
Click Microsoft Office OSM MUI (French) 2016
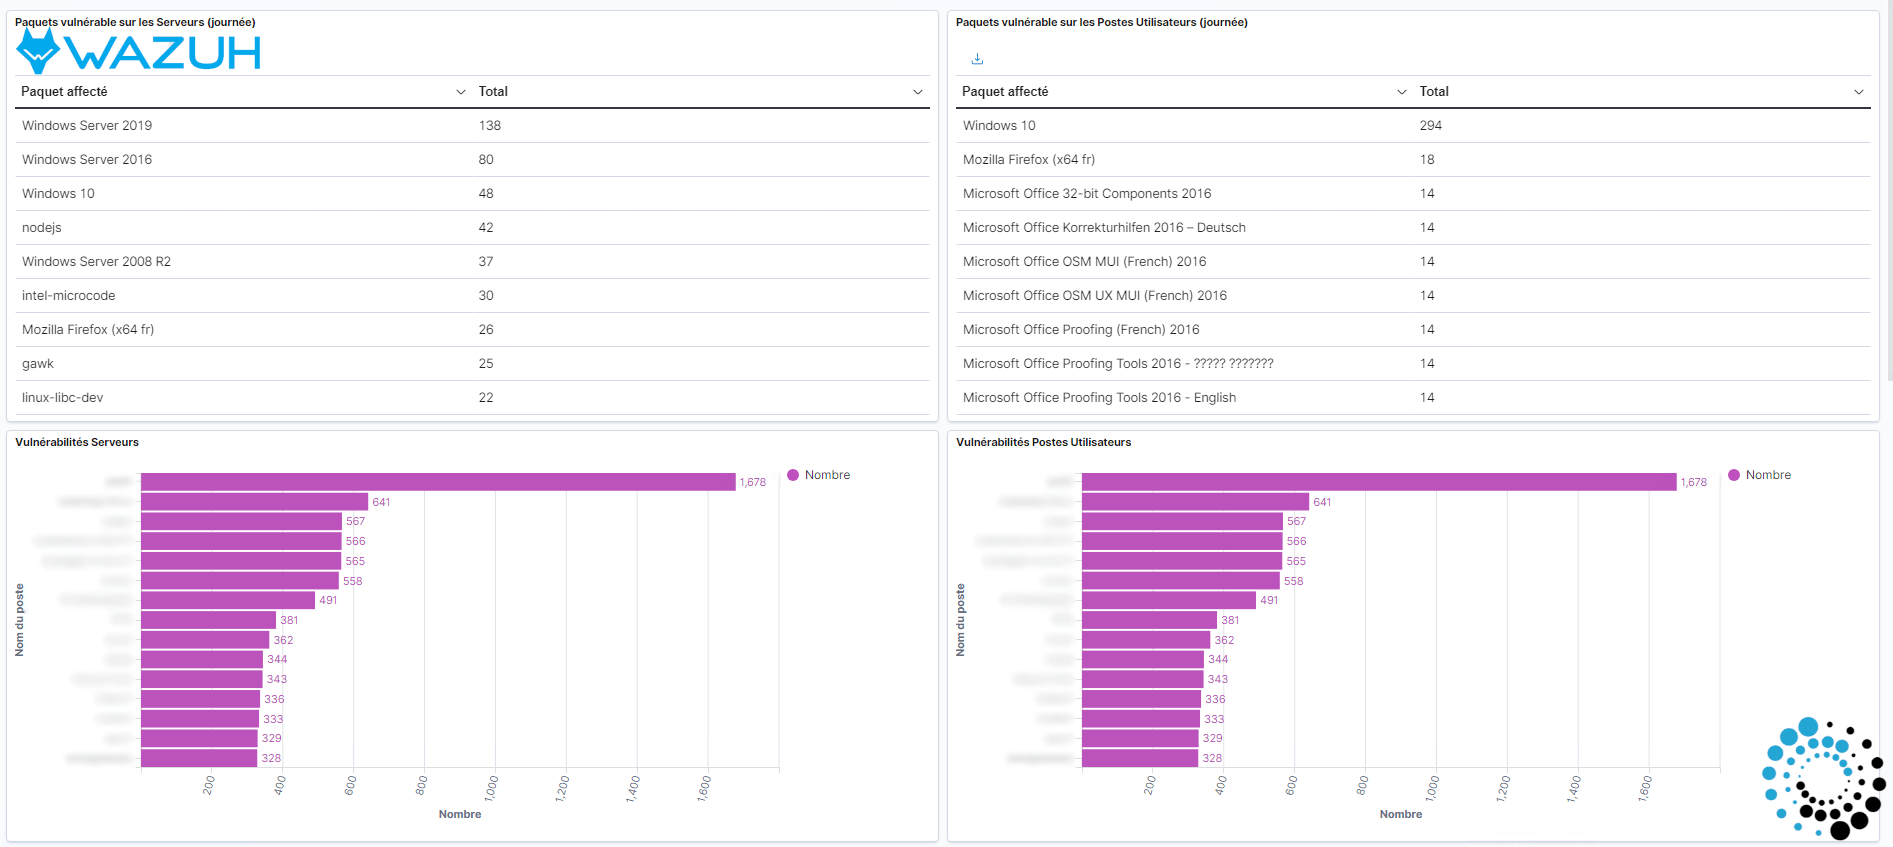(x=1084, y=262)
